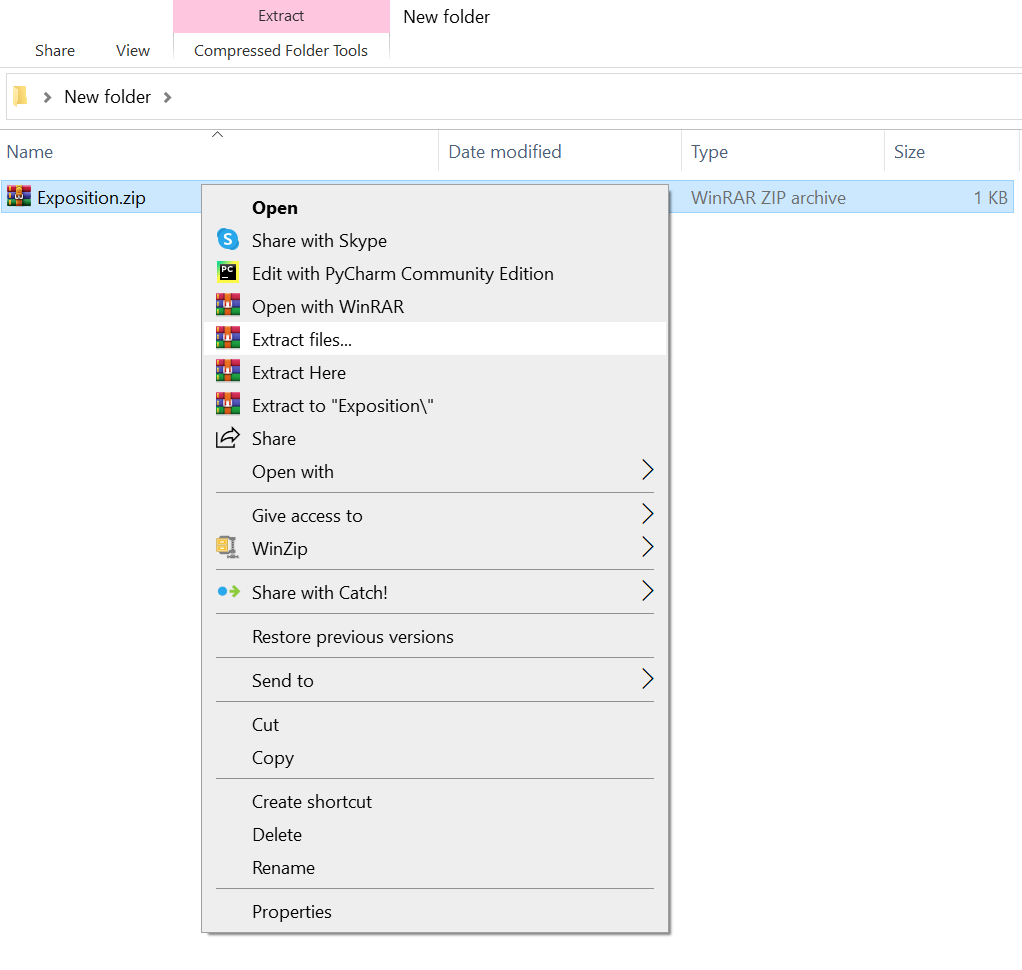Click the Catch! arrow icon

click(x=228, y=591)
